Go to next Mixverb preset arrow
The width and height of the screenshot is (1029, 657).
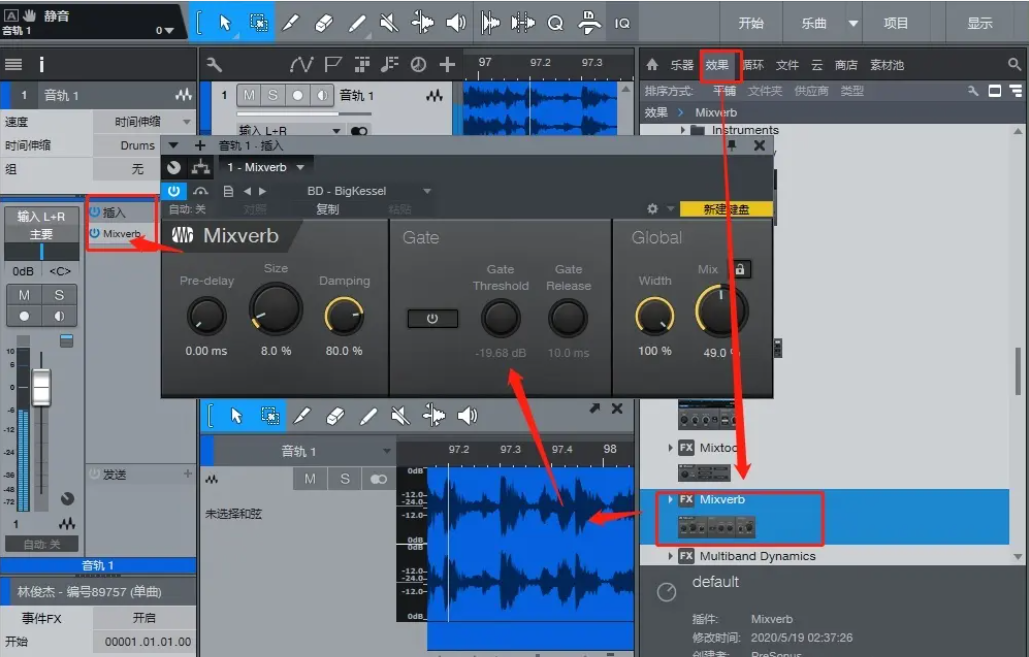262,191
